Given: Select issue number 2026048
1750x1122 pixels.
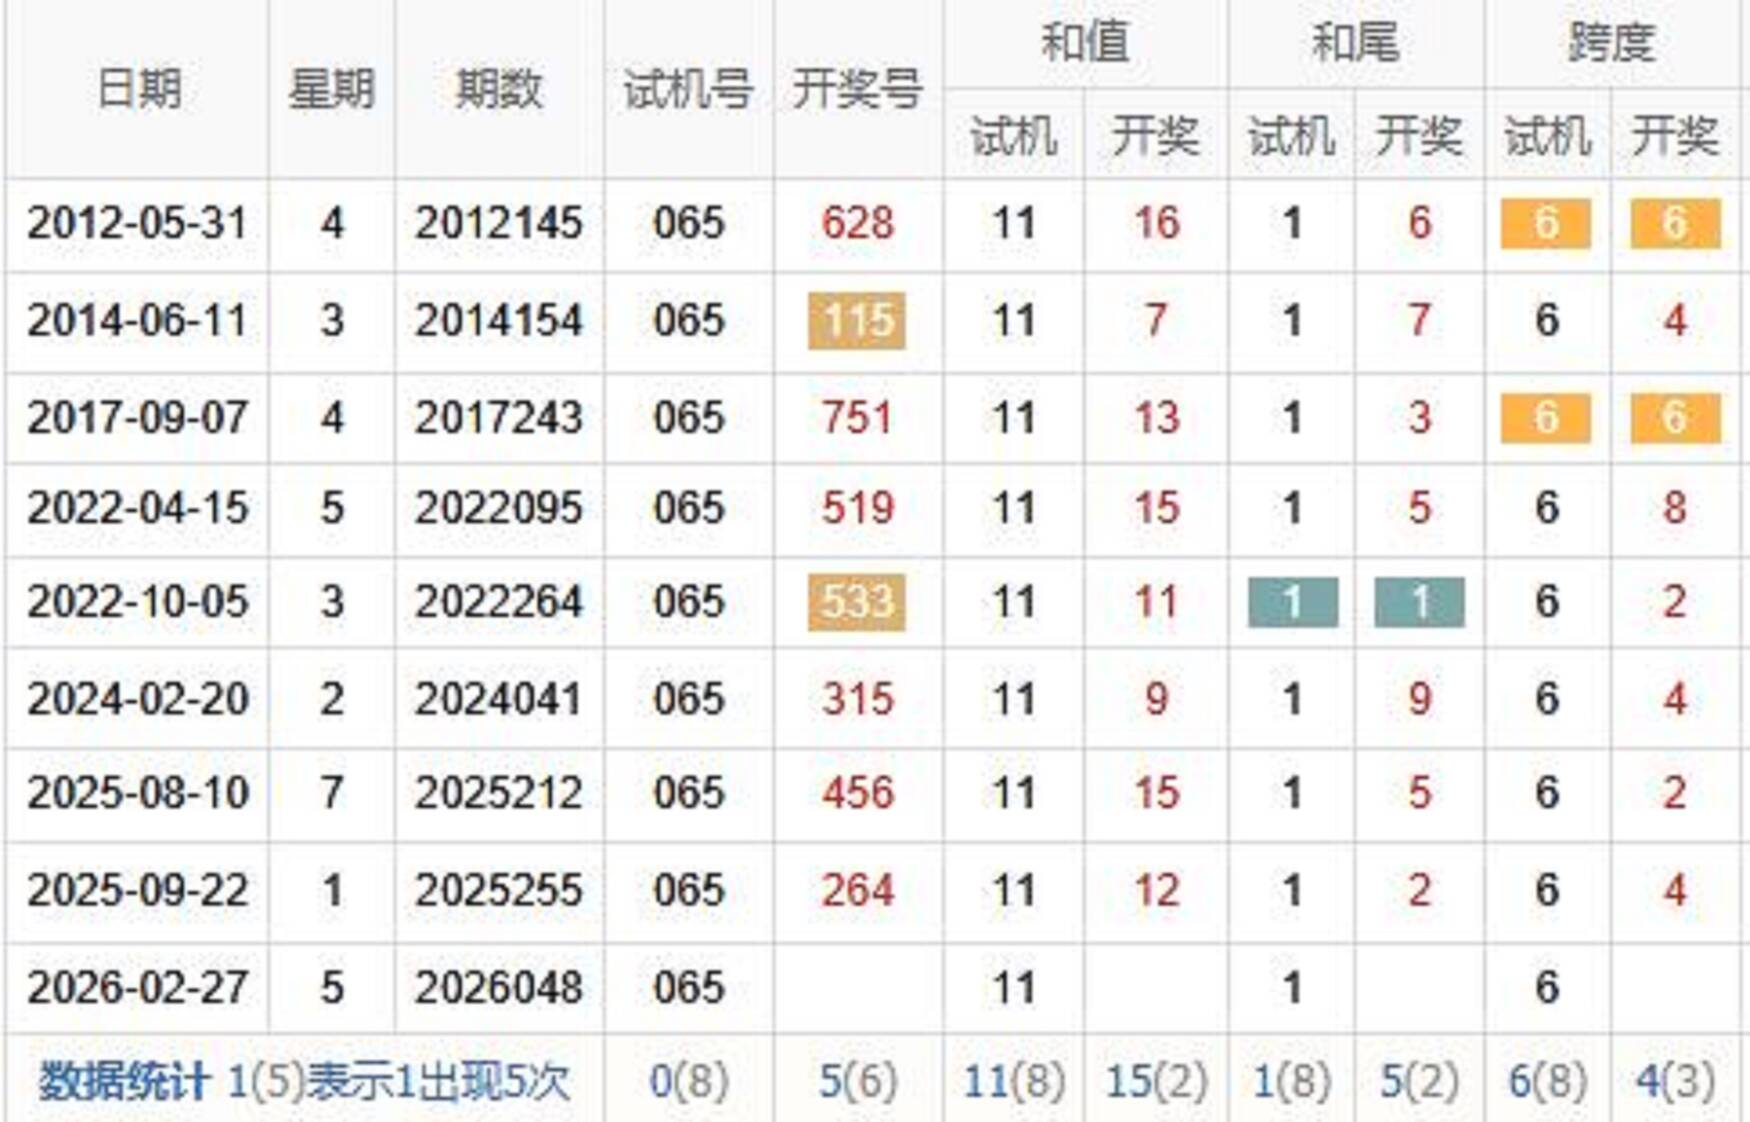Looking at the screenshot, I should (x=498, y=988).
